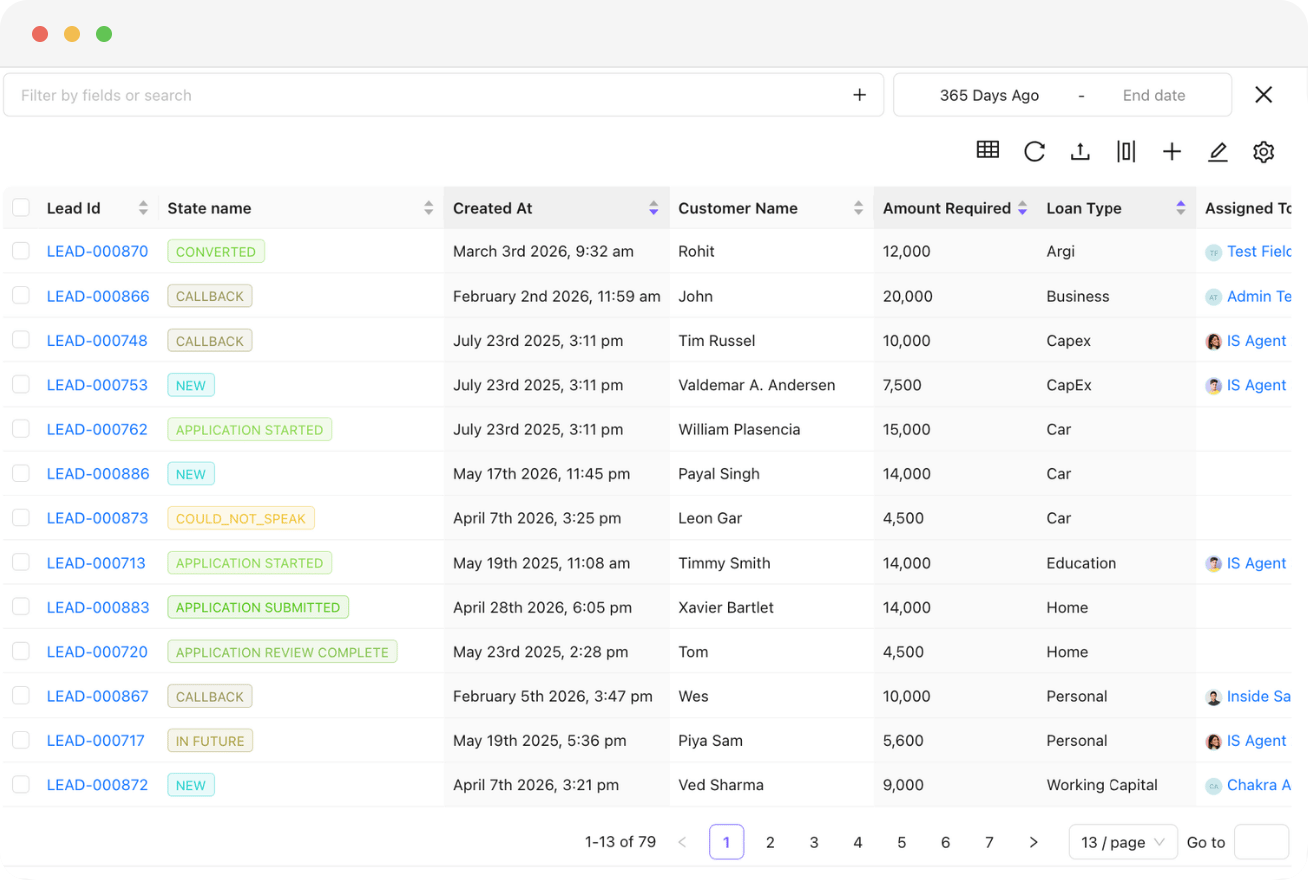This screenshot has width=1308, height=880.
Task: Select the checkbox for LEAD-000762
Action: pos(21,429)
